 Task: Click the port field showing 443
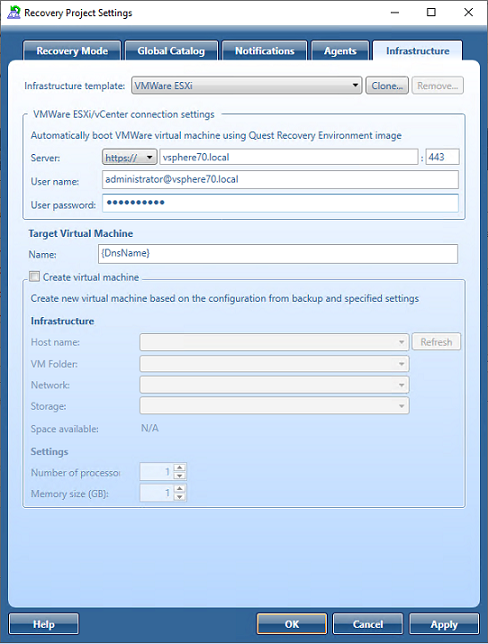click(442, 157)
